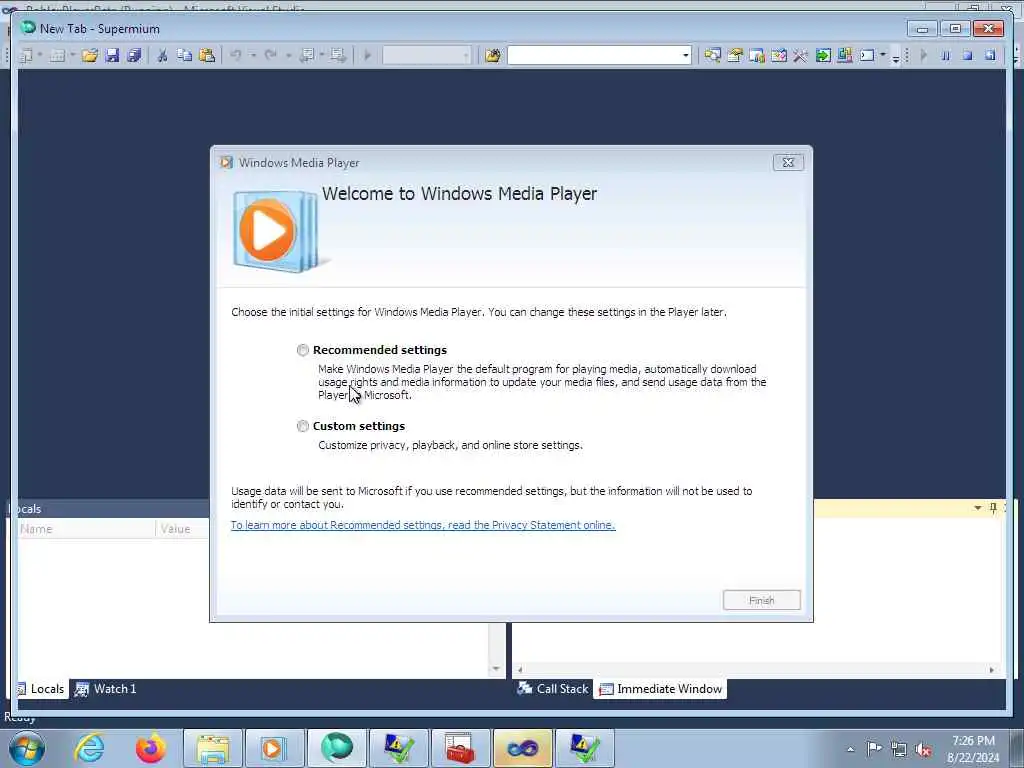Viewport: 1024px width, 768px height.
Task: Open the solution configuration dropdown
Action: (x=426, y=56)
